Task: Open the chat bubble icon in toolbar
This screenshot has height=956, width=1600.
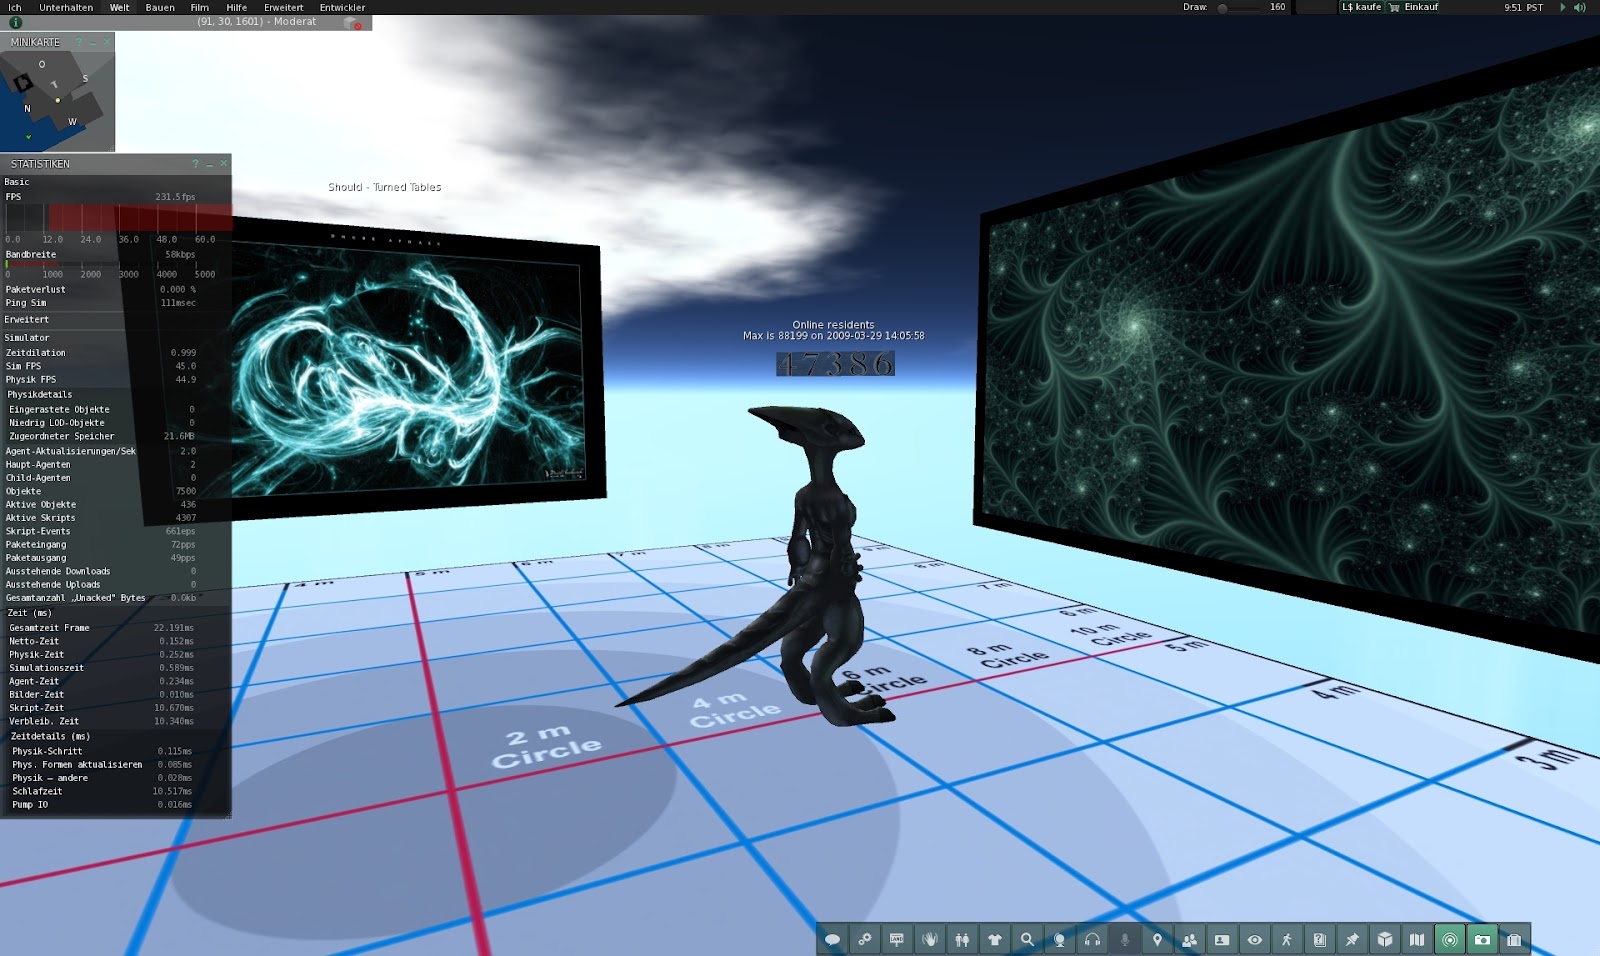Action: 831,939
